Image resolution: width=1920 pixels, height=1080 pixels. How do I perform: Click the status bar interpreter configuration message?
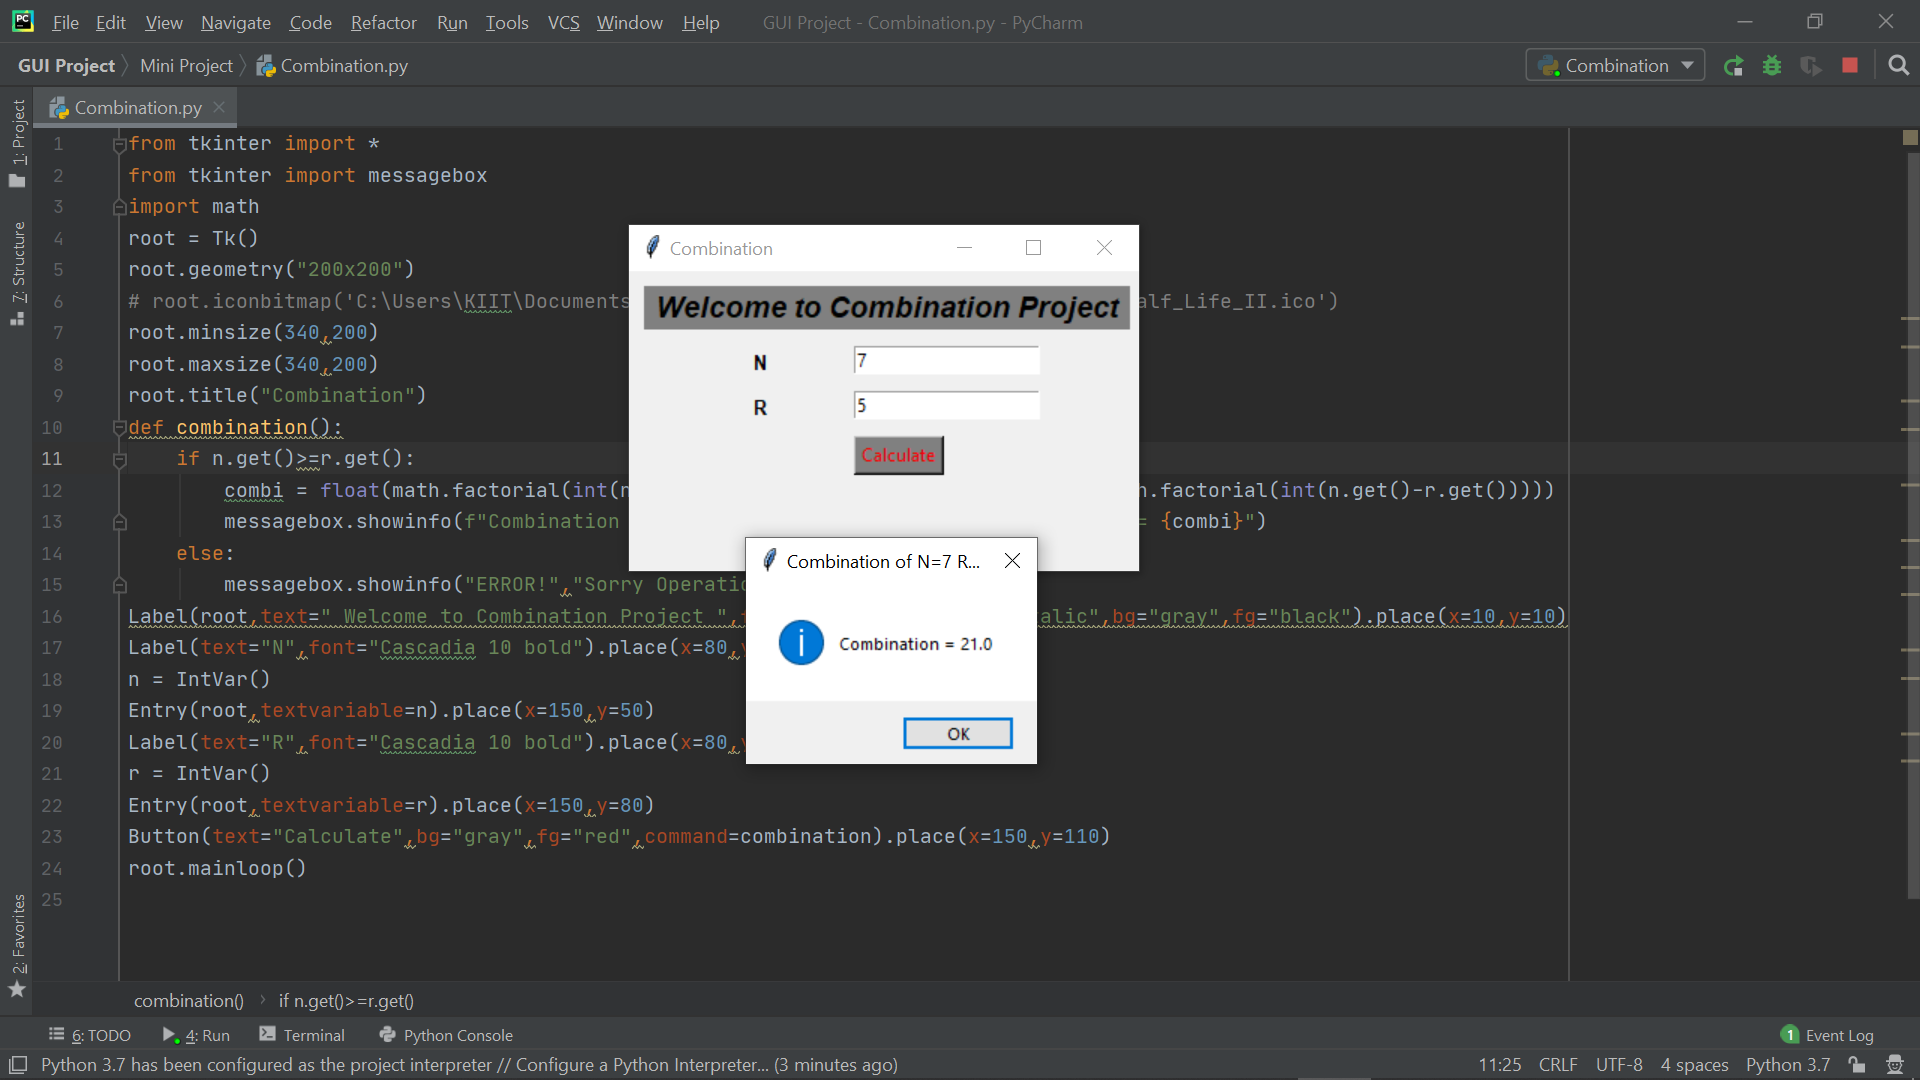[x=469, y=1065]
